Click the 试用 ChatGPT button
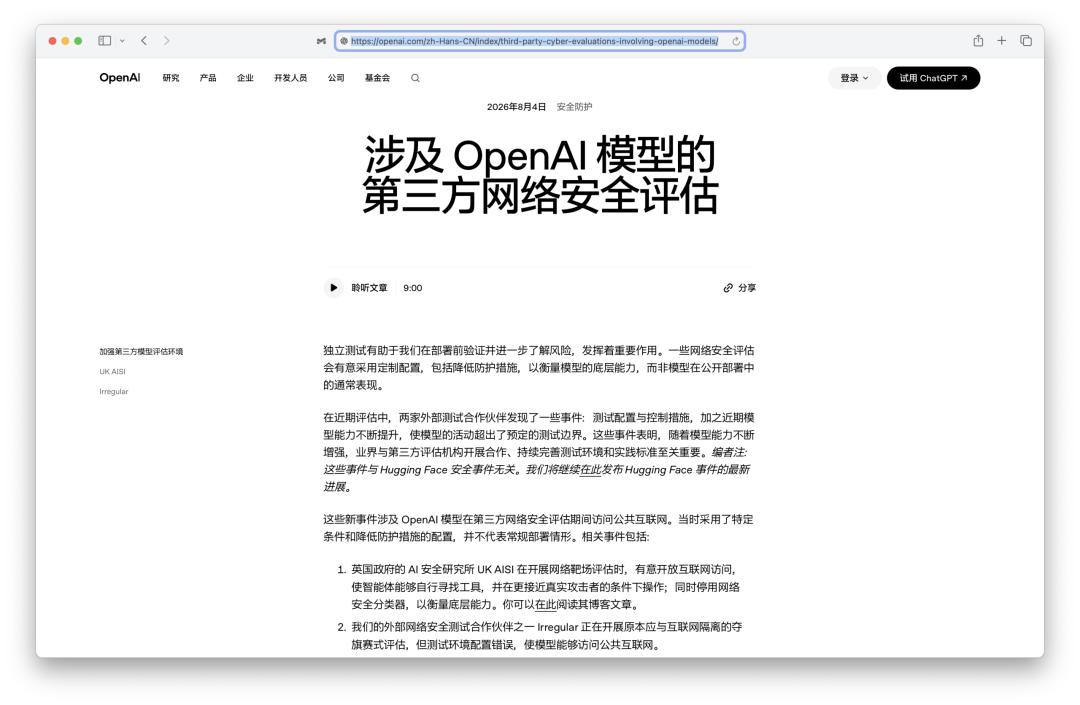The height and width of the screenshot is (705, 1080). 933,78
